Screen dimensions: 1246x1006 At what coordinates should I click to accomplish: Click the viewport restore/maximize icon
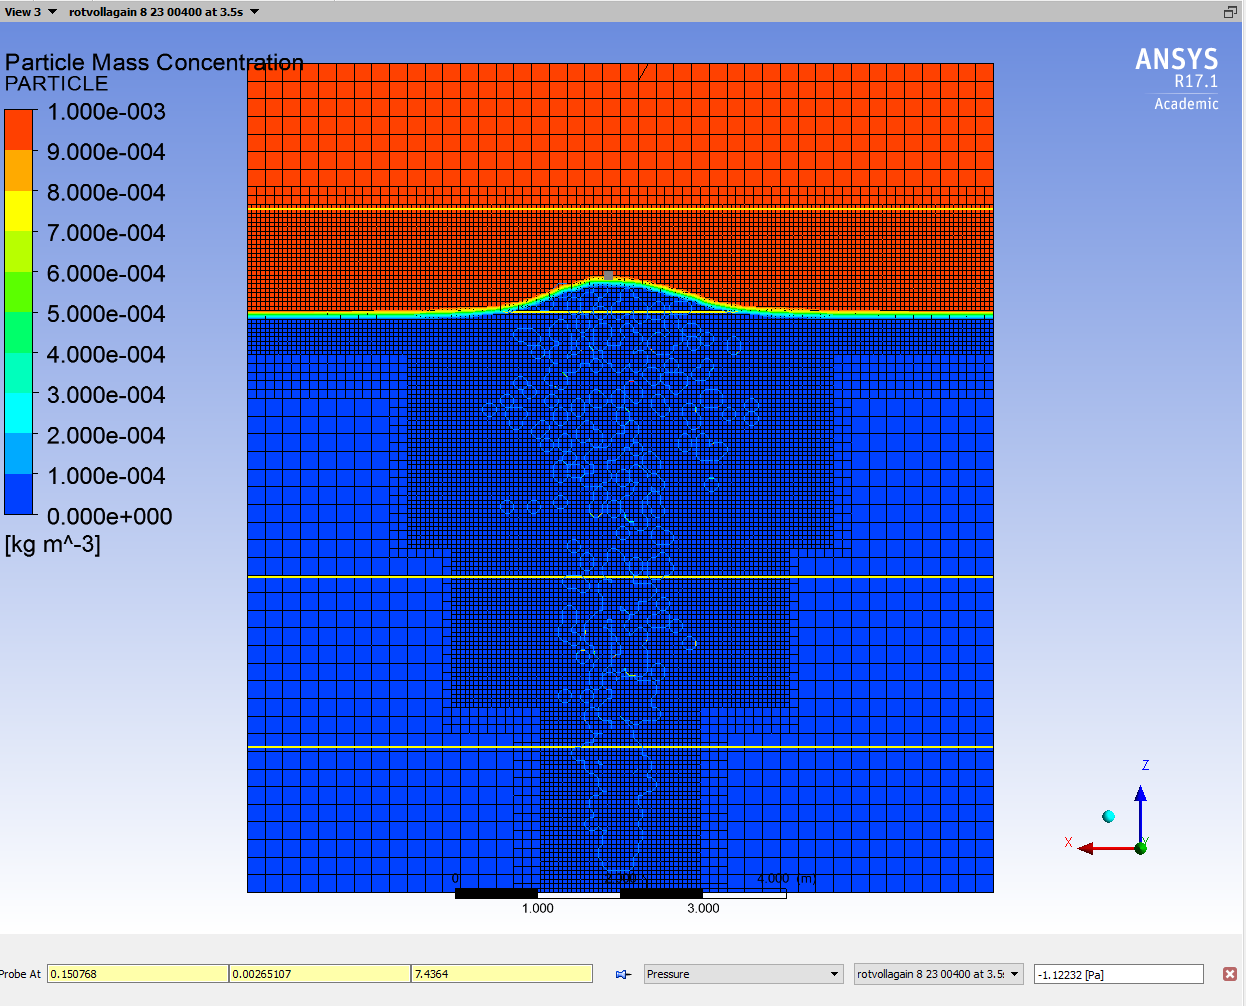click(1230, 12)
